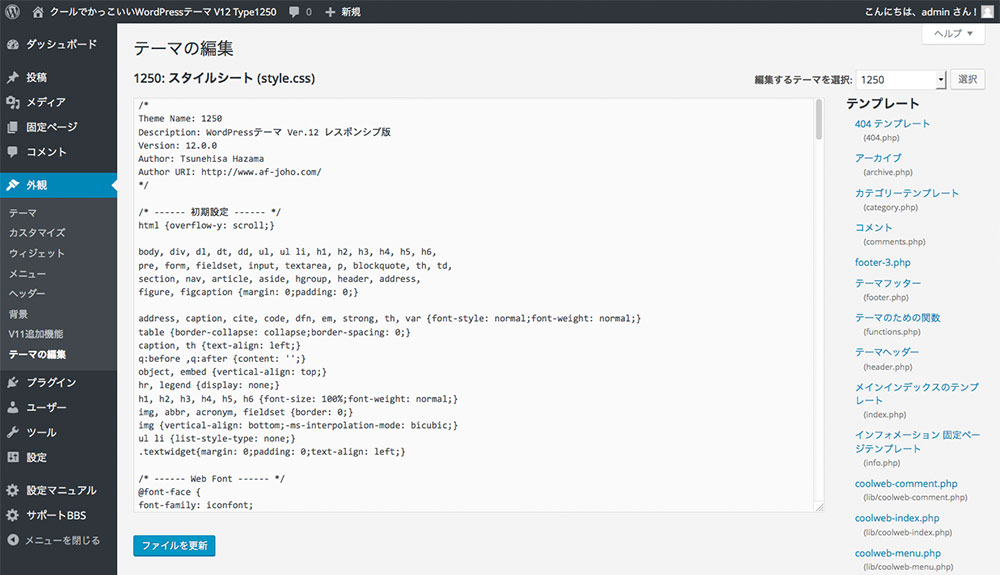The image size is (1000, 575).
Task: Open the WordPress logo menu
Action: coord(13,11)
